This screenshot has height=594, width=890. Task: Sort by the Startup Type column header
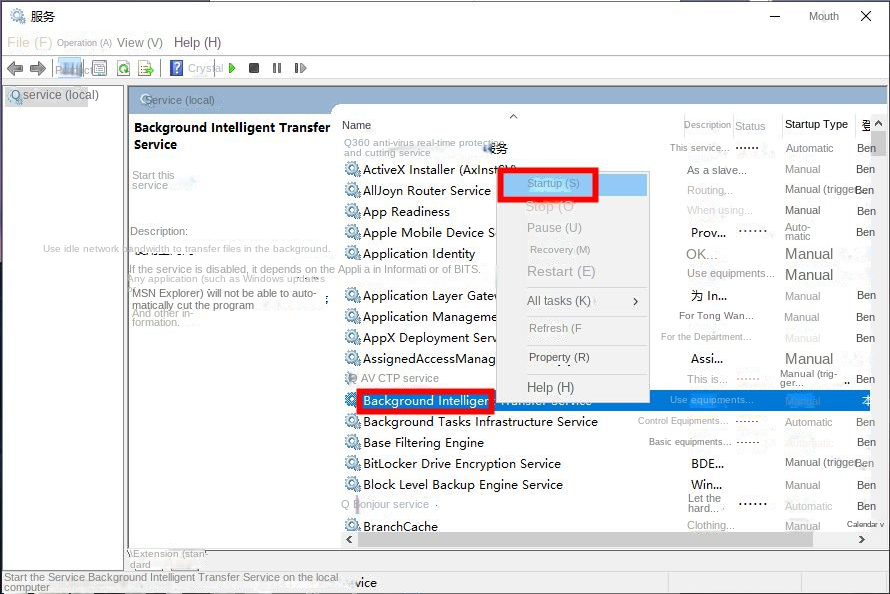click(816, 124)
